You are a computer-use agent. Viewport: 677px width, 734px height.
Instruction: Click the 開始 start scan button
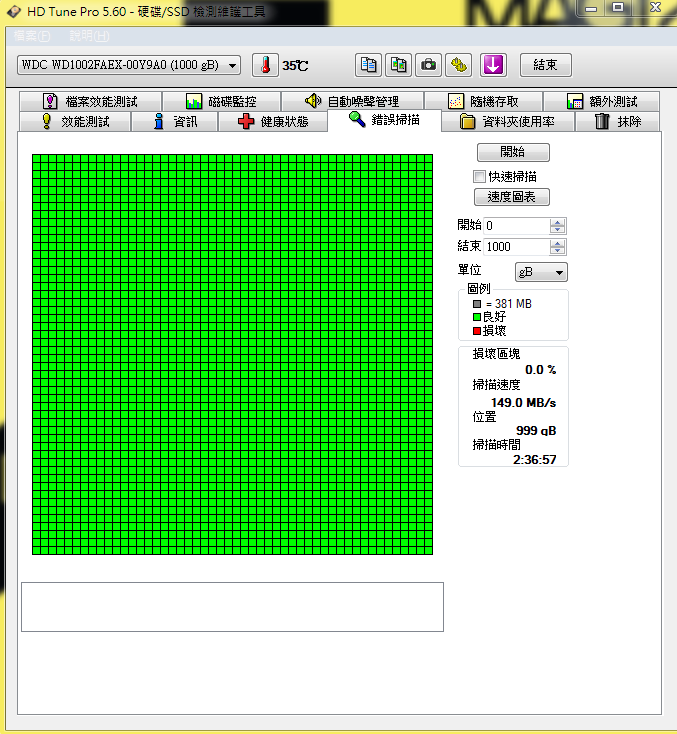[513, 152]
